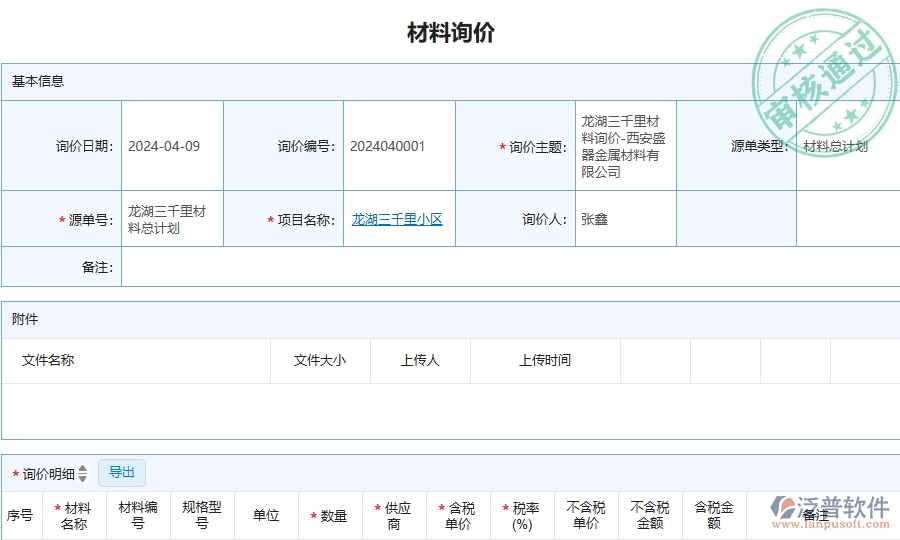Click the 询价主题 field label
Screen dimensions: 900x540
[533, 147]
